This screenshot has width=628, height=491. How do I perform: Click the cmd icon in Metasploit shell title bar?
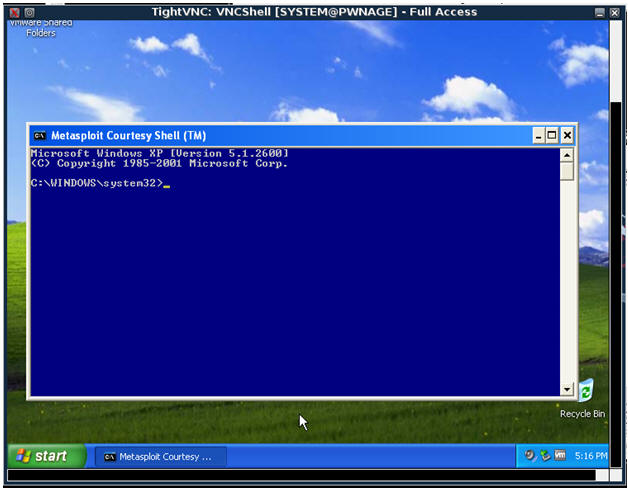pyautogui.click(x=39, y=136)
